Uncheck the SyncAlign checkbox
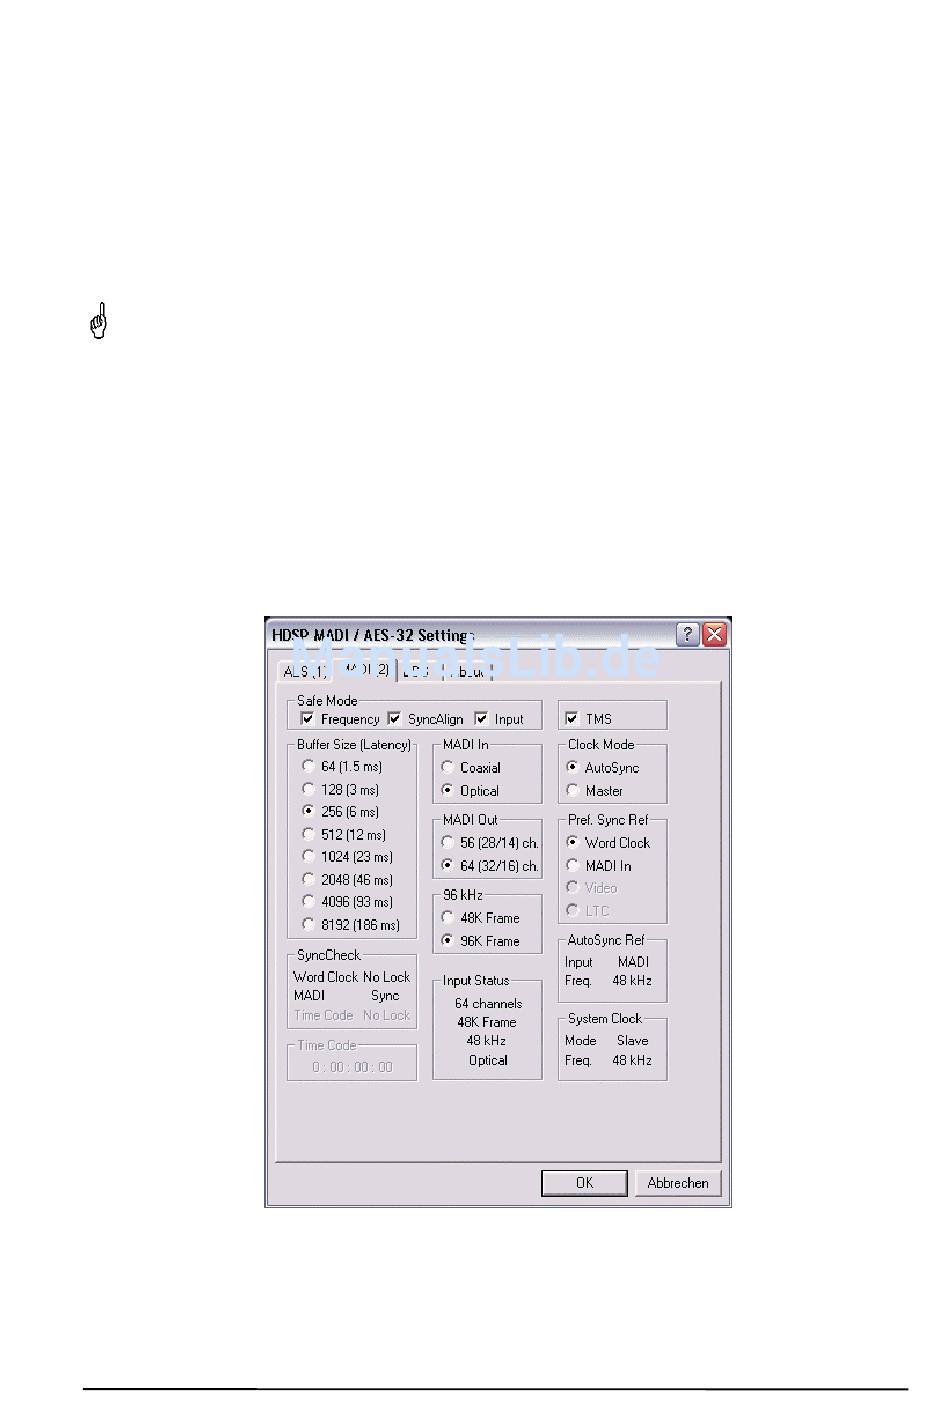 pos(394,718)
